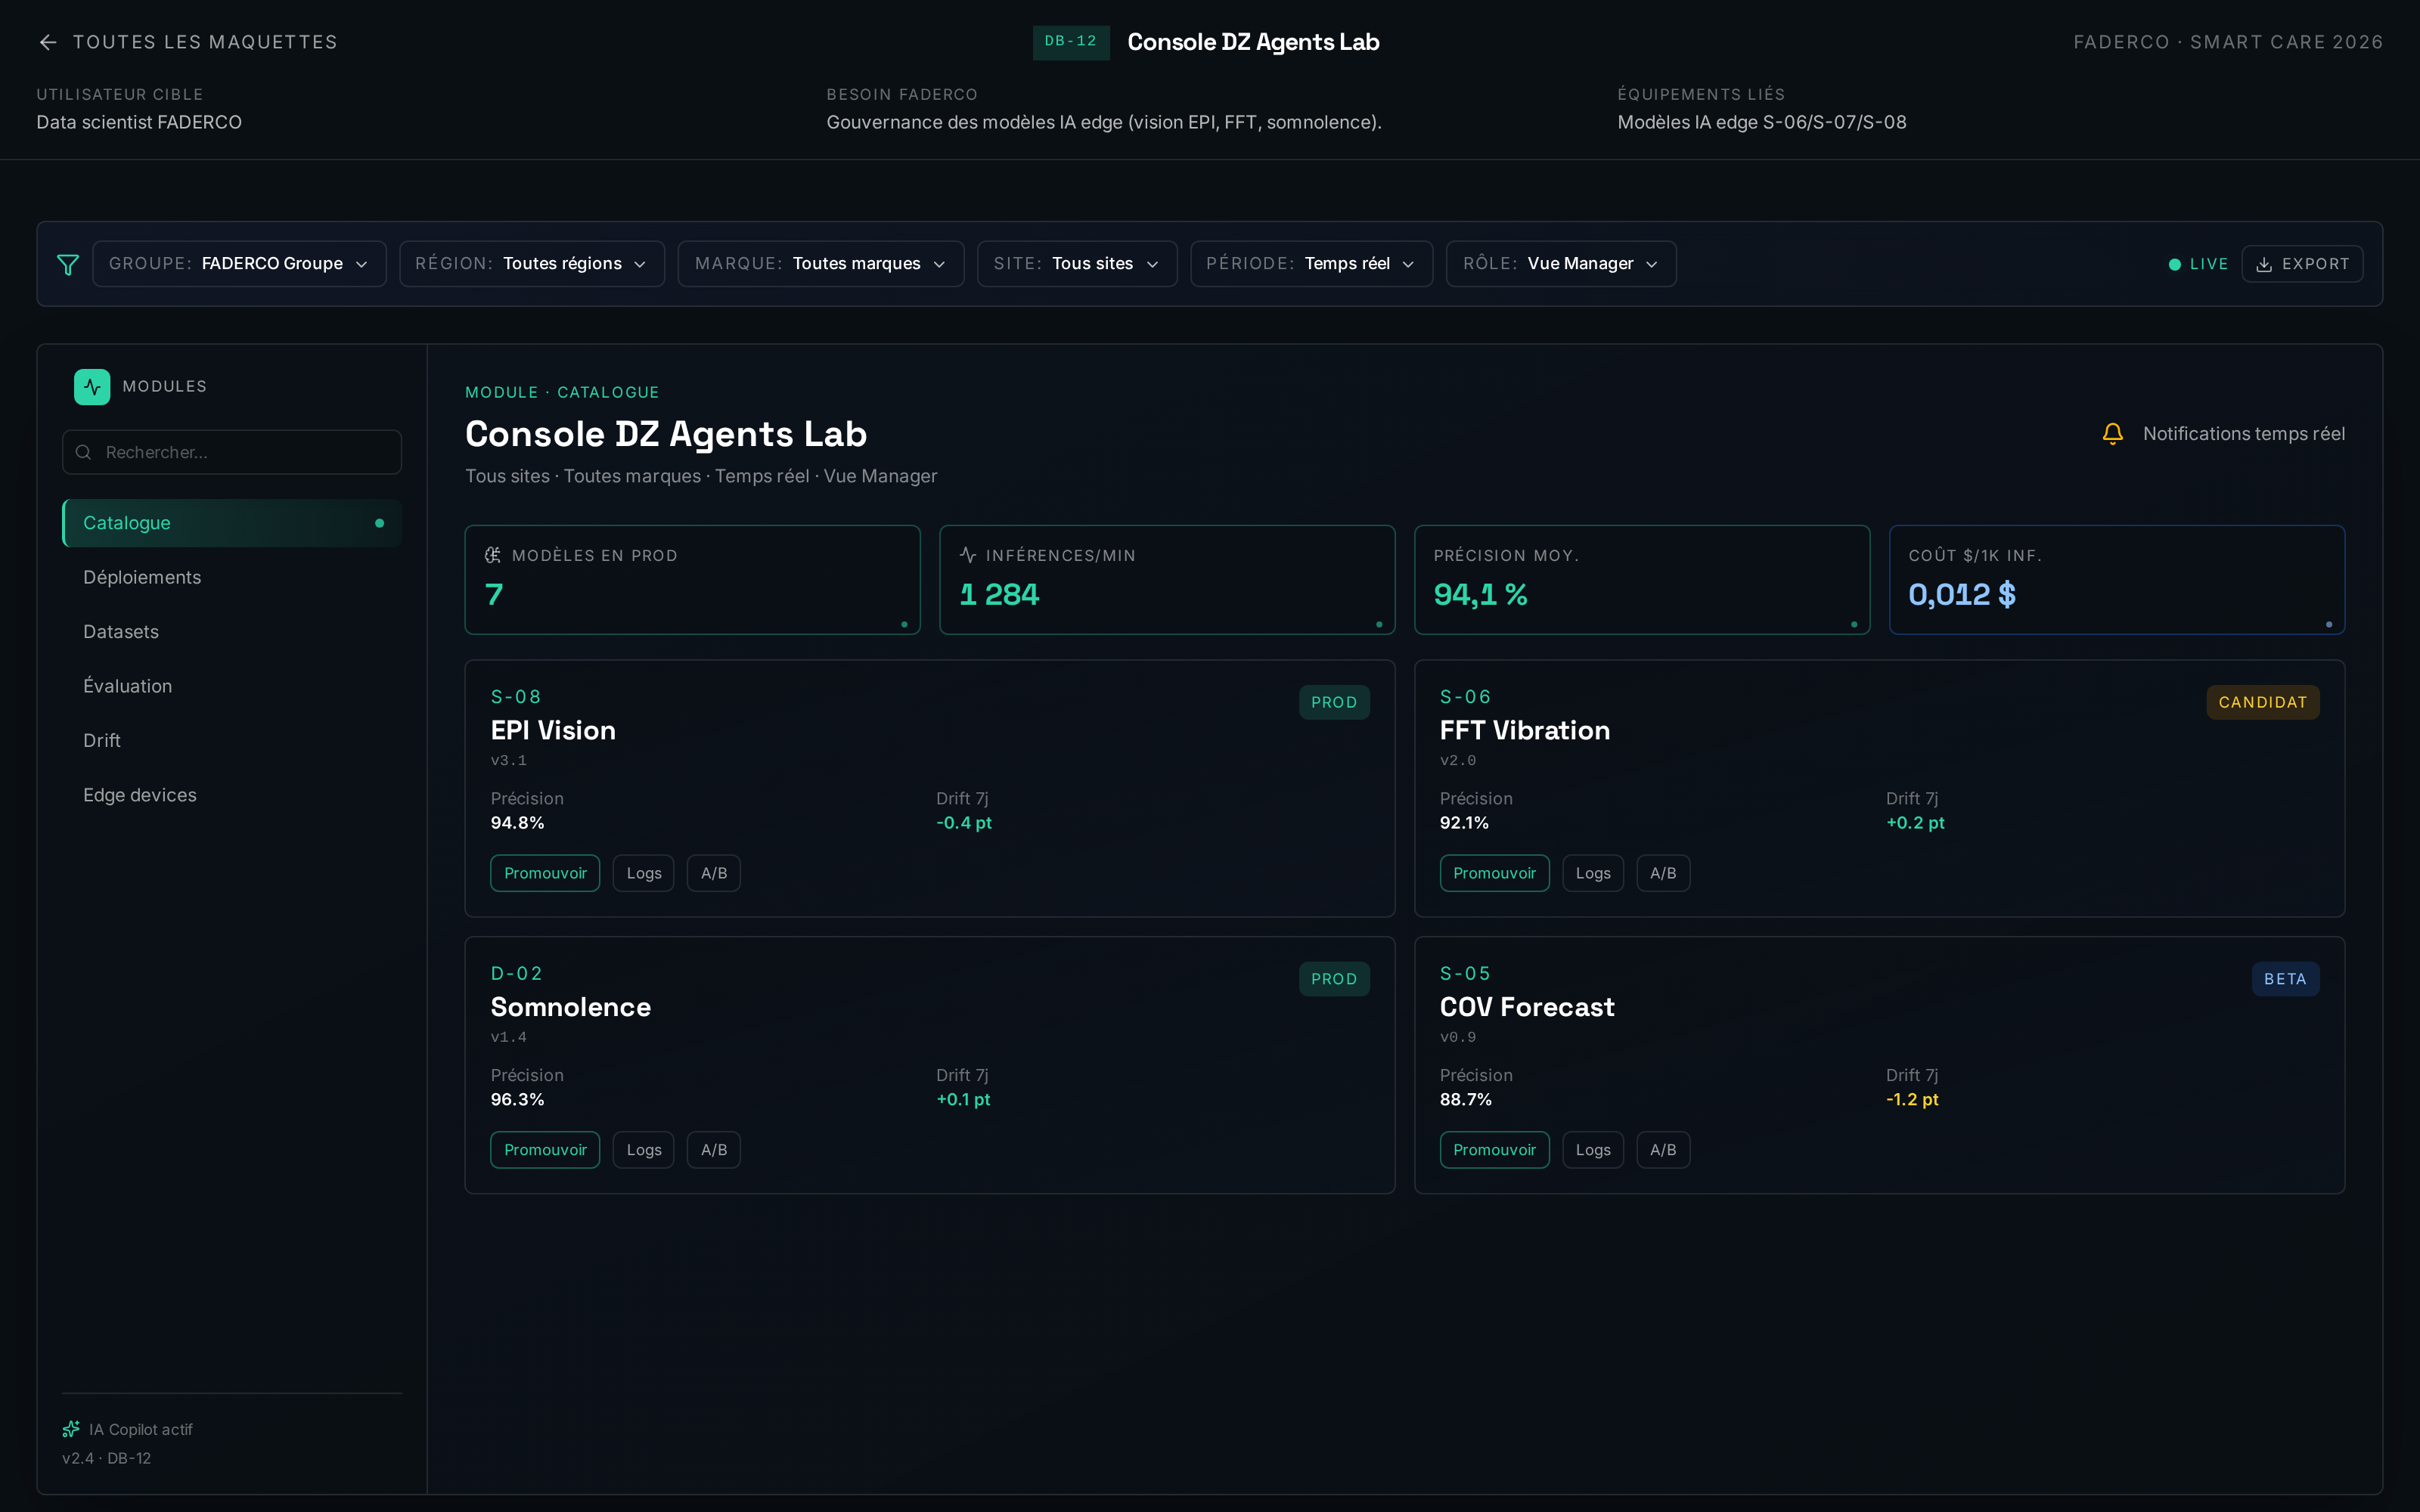The width and height of the screenshot is (2420, 1512).
Task: Click the Rechercher search field
Action: click(232, 452)
